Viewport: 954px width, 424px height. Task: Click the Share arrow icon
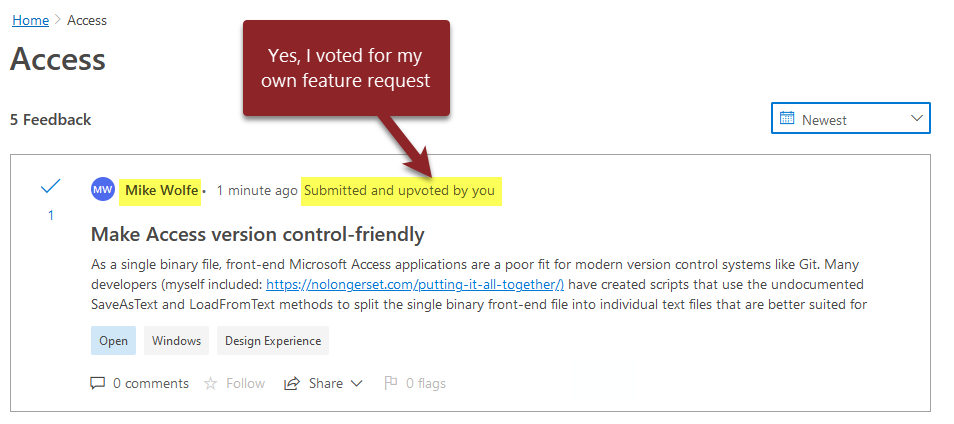coord(292,383)
